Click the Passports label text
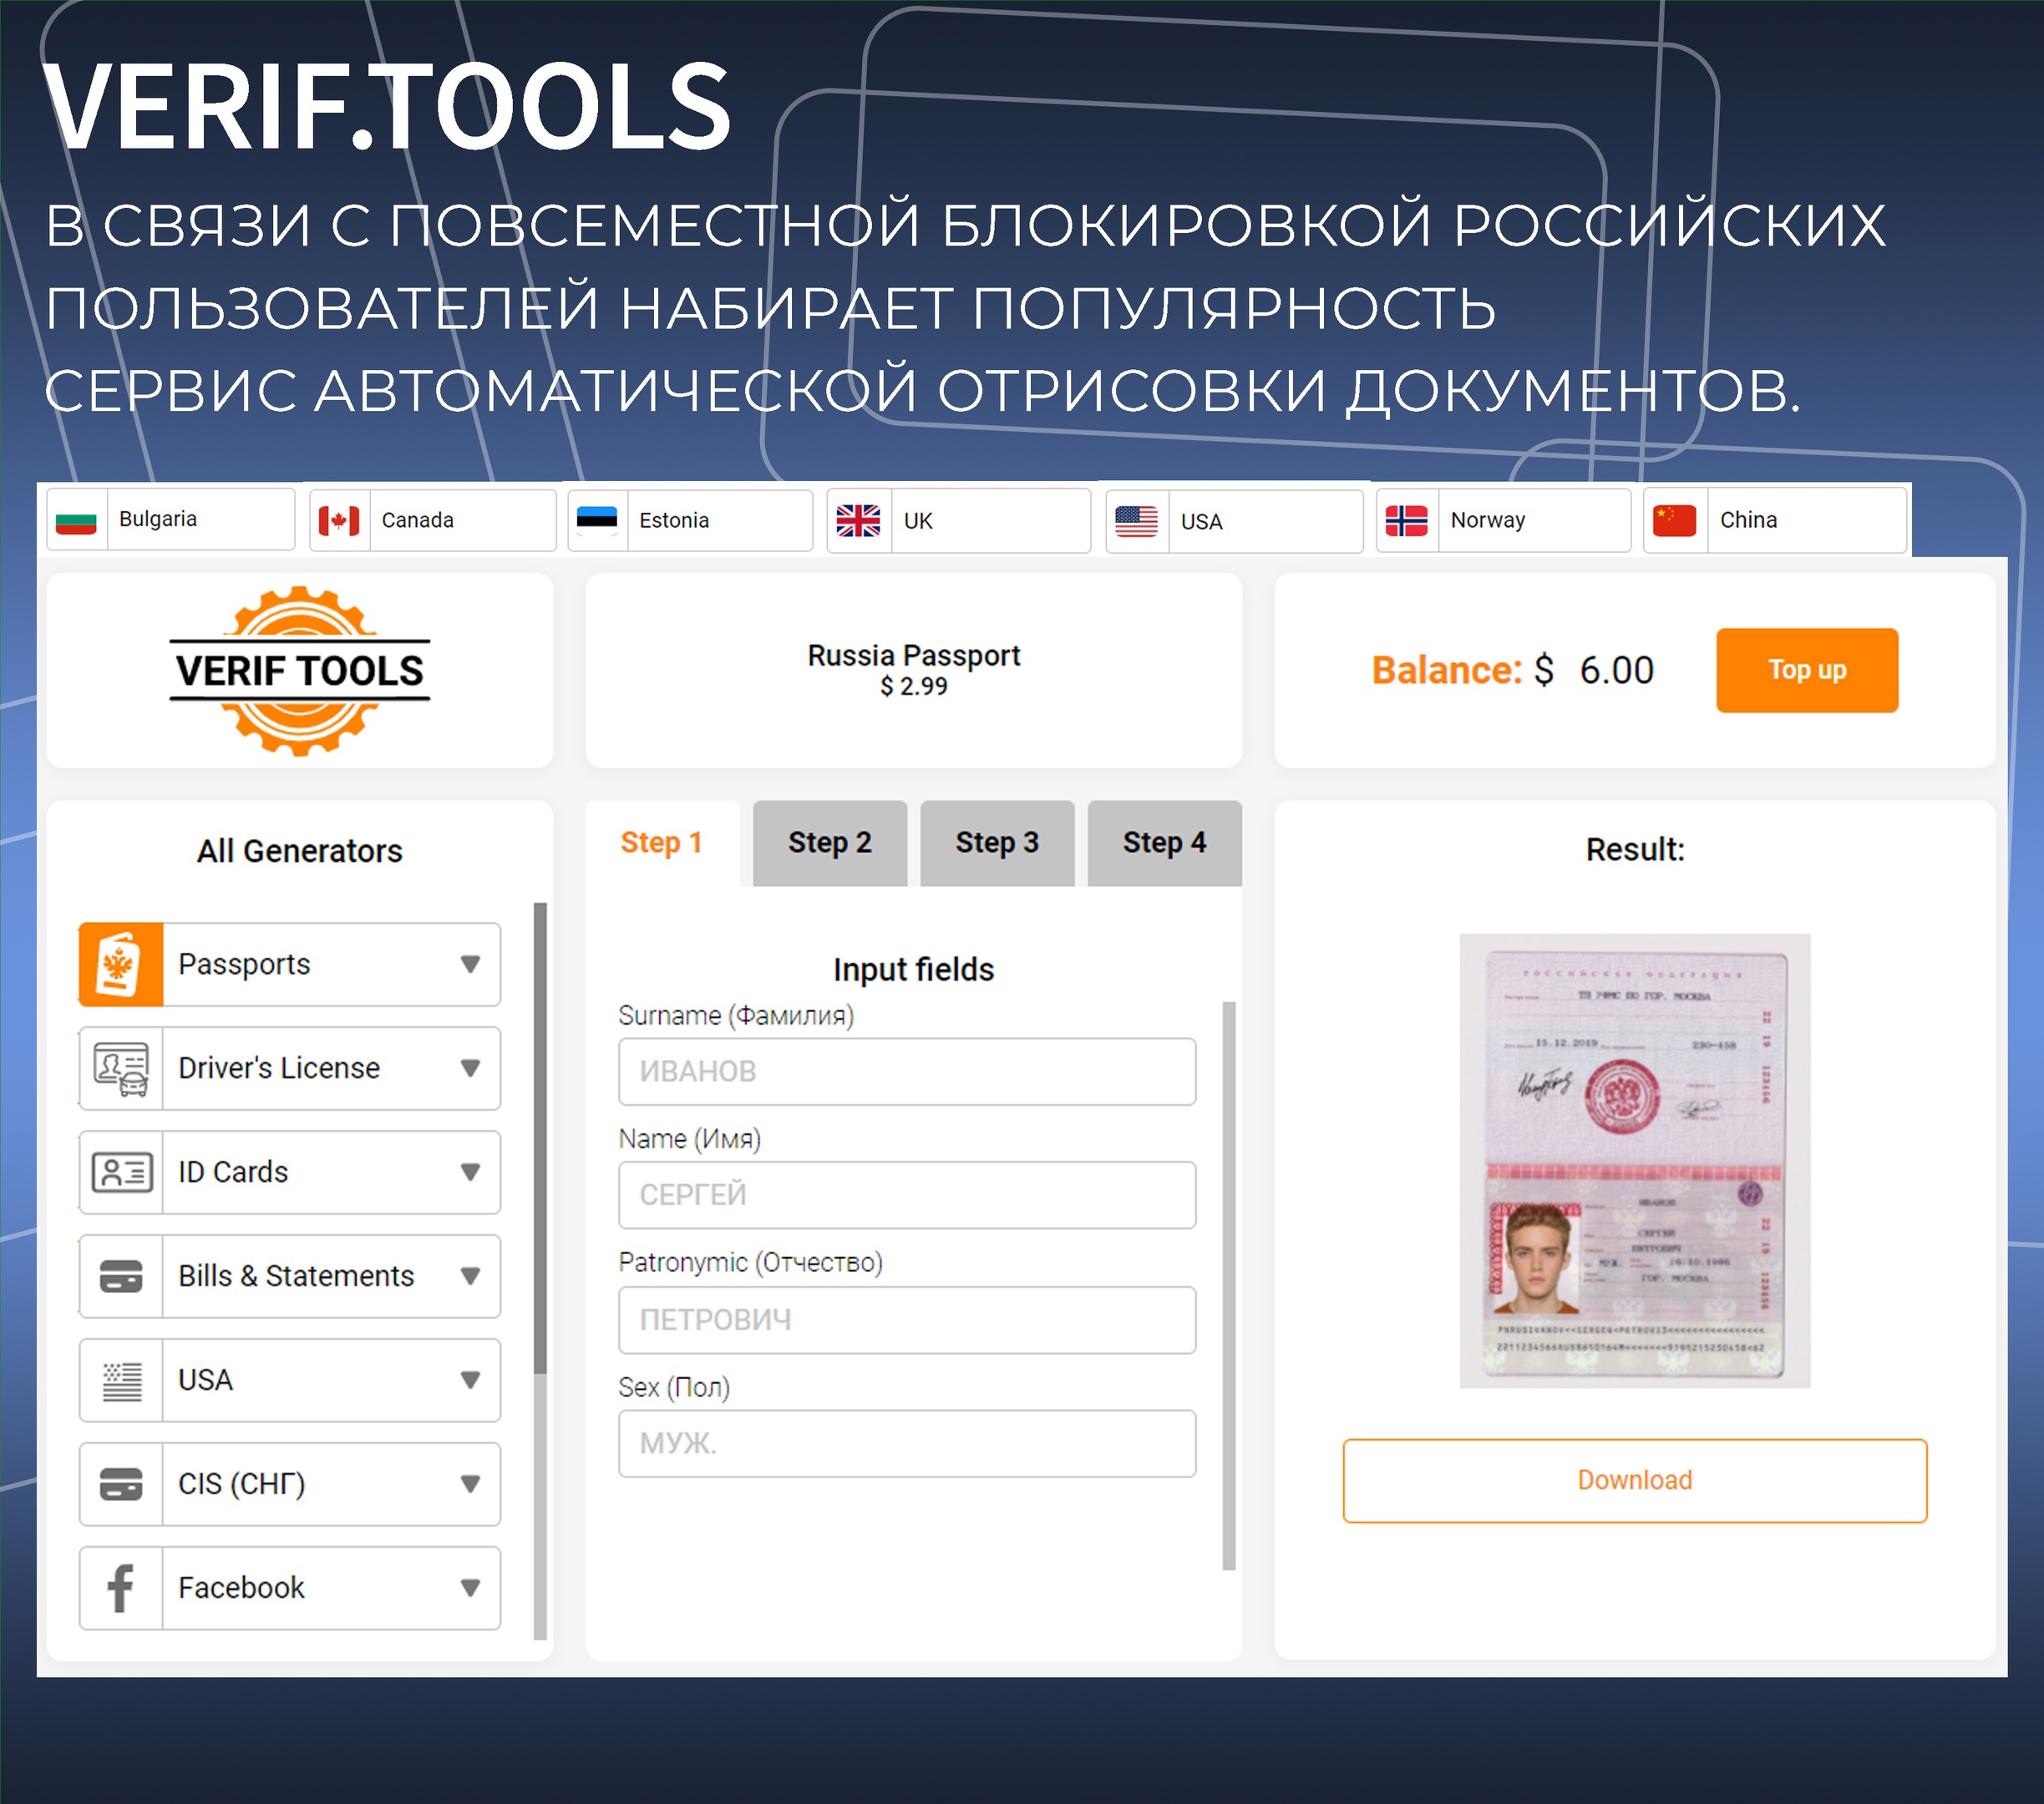Image resolution: width=2044 pixels, height=1804 pixels. tap(244, 965)
